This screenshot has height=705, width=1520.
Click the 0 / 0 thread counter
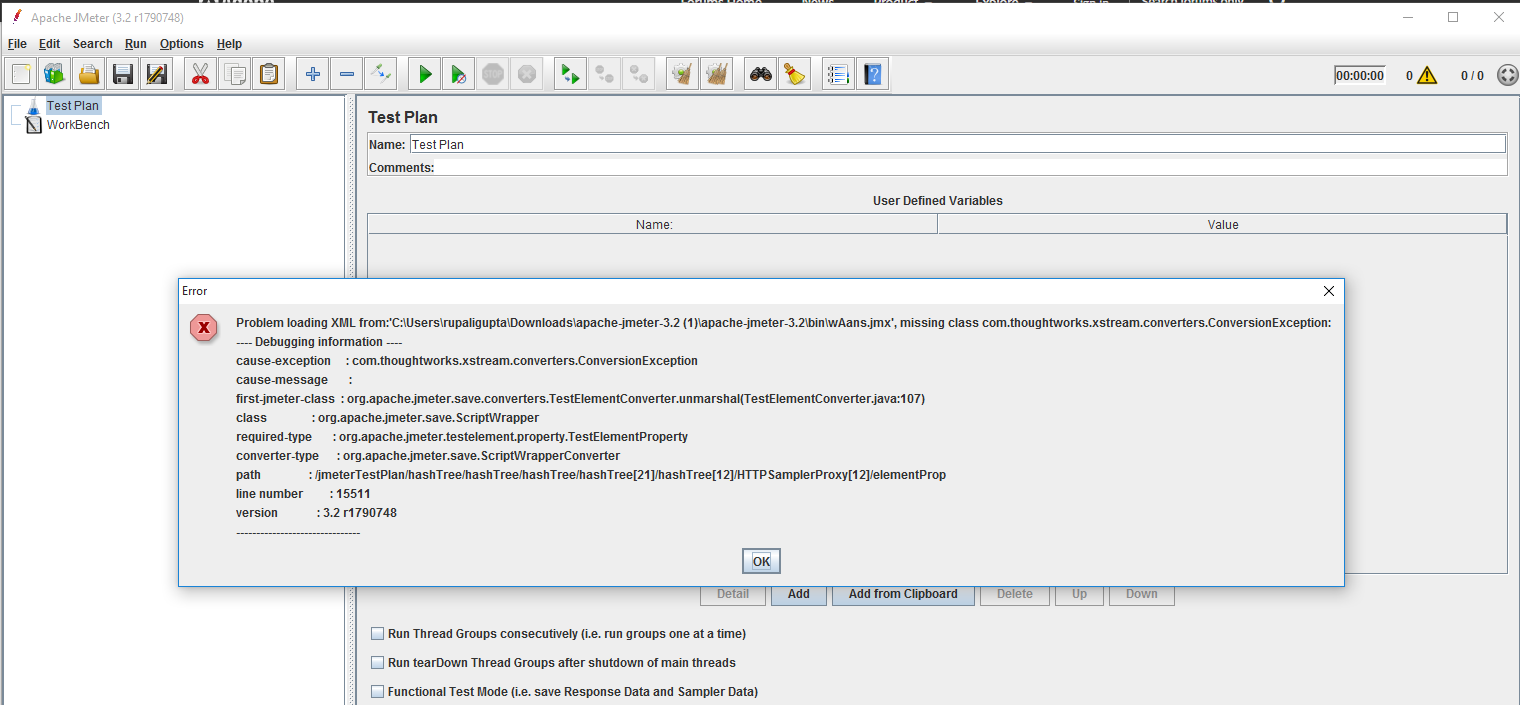click(x=1472, y=75)
